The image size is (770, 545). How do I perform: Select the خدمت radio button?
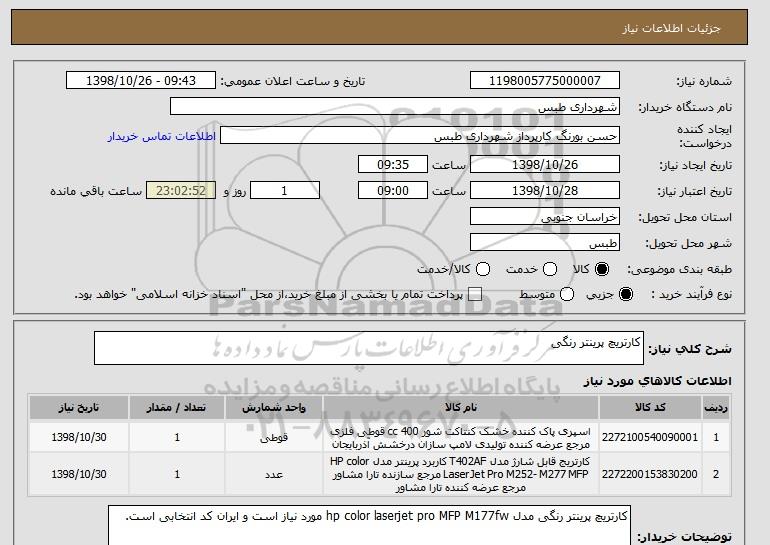tap(550, 269)
